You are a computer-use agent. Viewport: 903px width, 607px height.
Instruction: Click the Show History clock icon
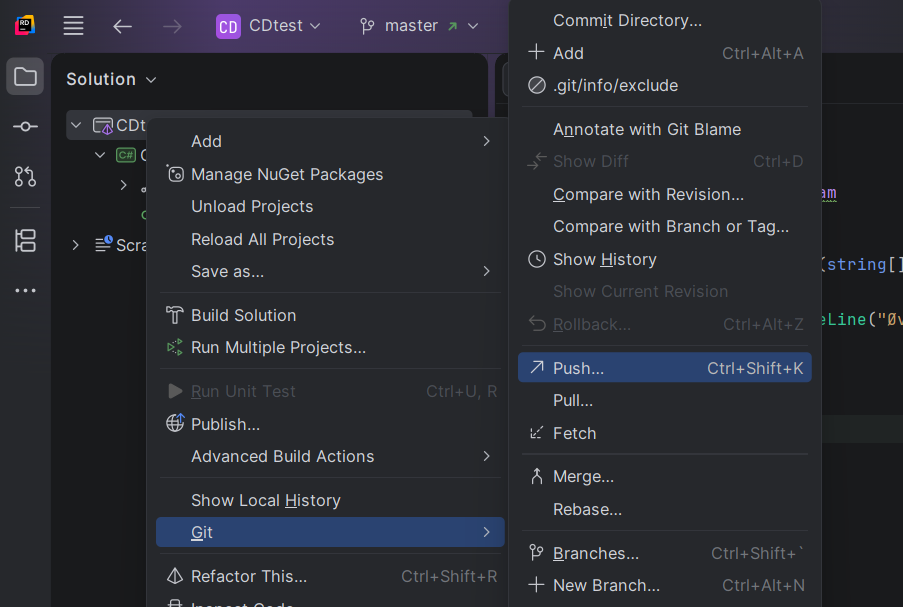(x=537, y=259)
